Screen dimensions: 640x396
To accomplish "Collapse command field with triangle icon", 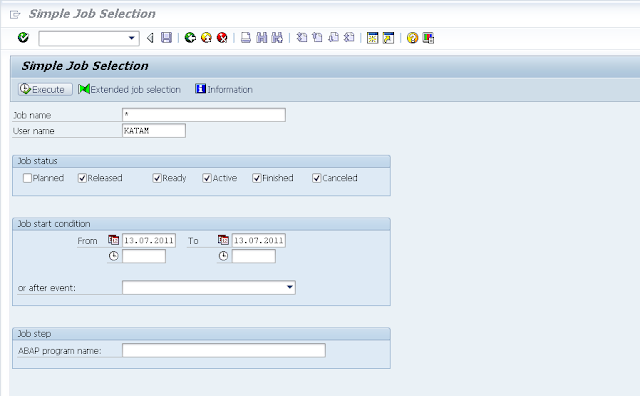I will click(x=150, y=38).
